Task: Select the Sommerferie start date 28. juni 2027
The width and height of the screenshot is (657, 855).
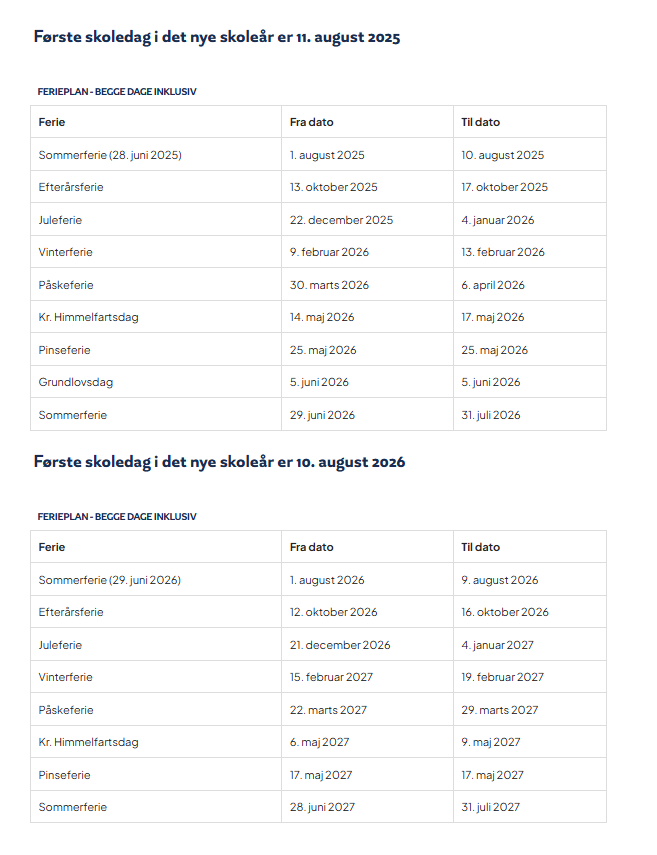Action: [322, 807]
